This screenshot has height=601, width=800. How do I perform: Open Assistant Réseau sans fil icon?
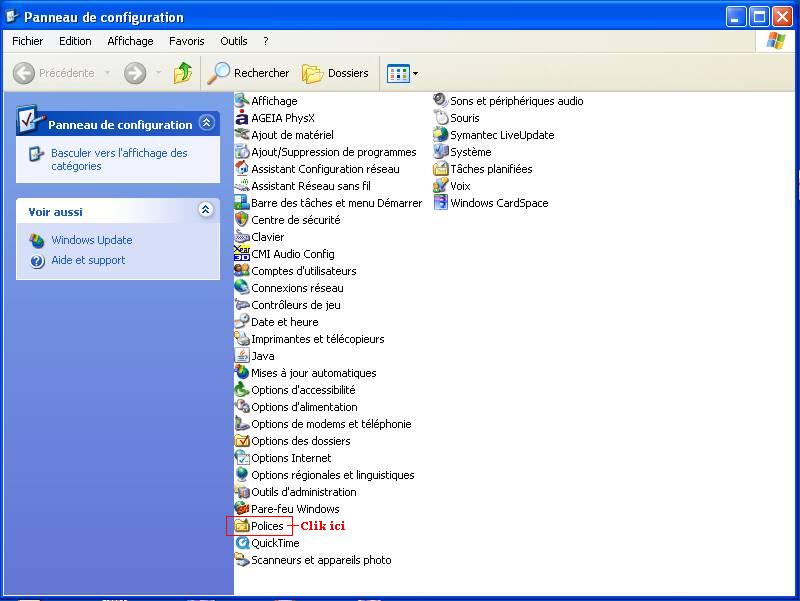coord(242,186)
